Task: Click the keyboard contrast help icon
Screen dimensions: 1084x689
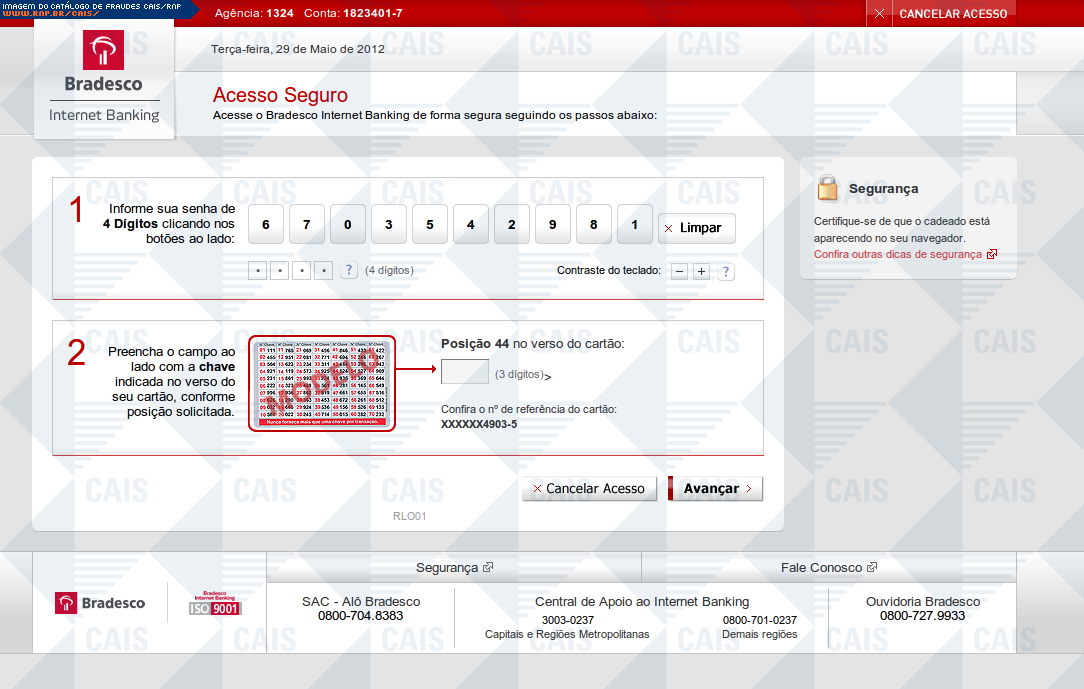Action: (726, 271)
